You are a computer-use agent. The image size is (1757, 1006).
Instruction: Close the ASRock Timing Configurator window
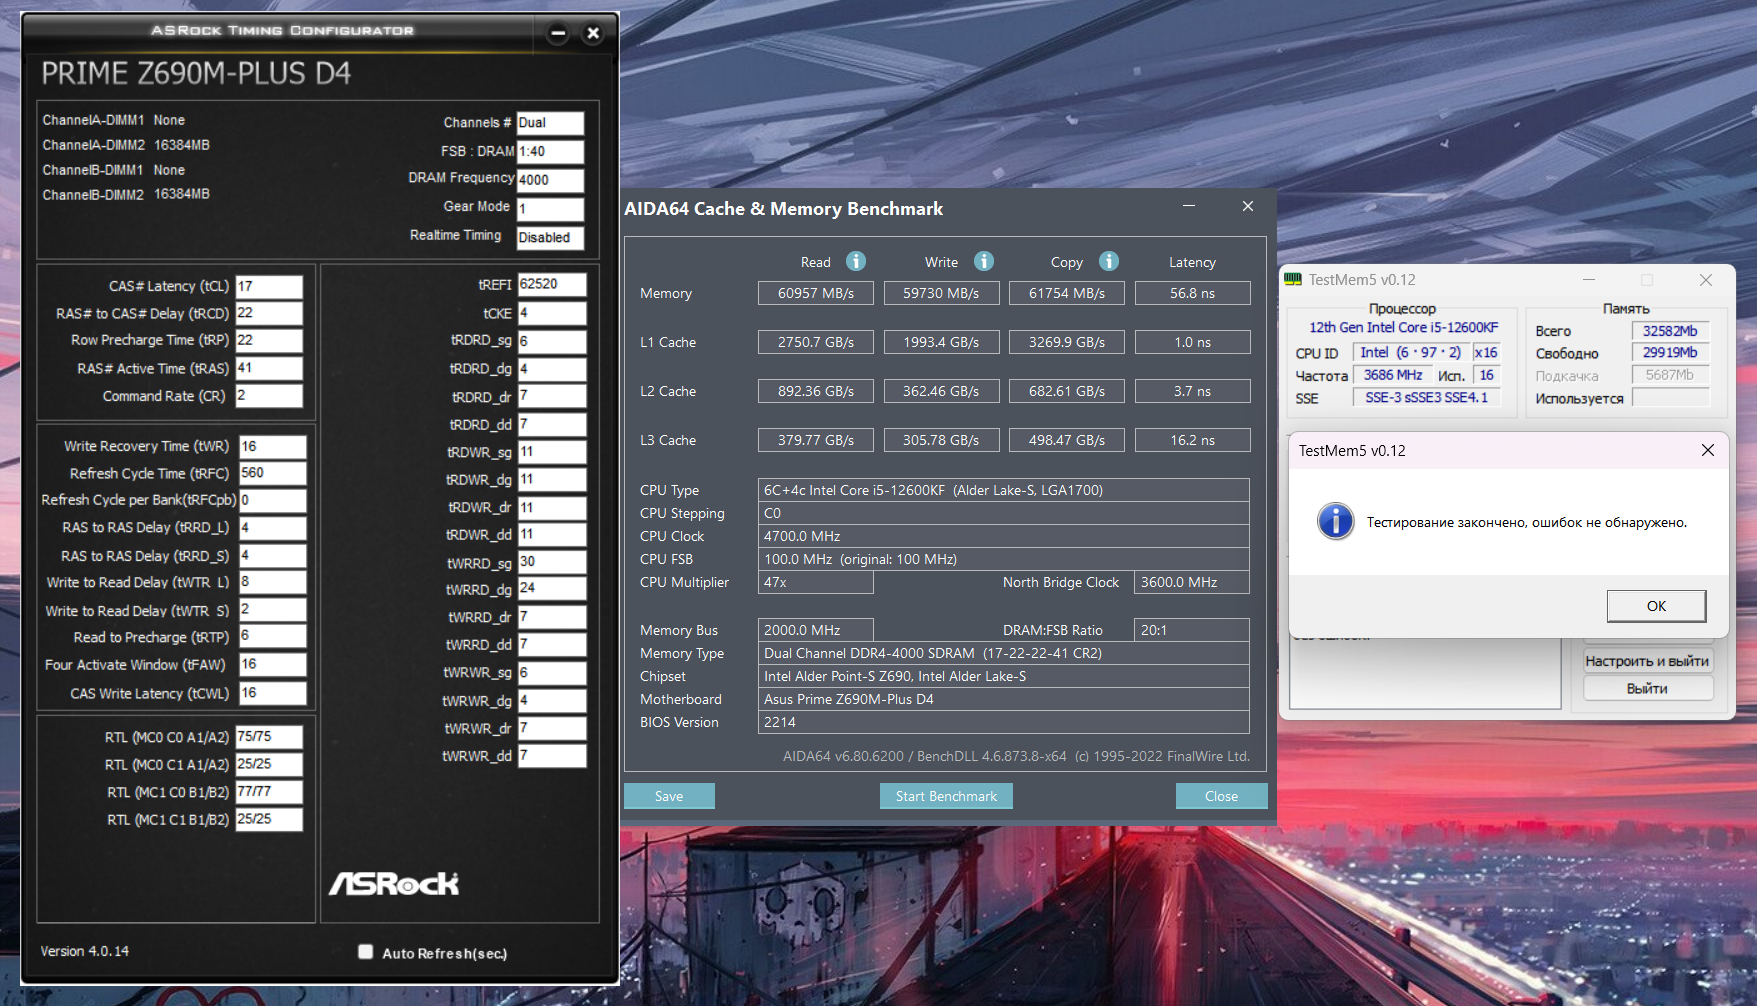point(593,33)
